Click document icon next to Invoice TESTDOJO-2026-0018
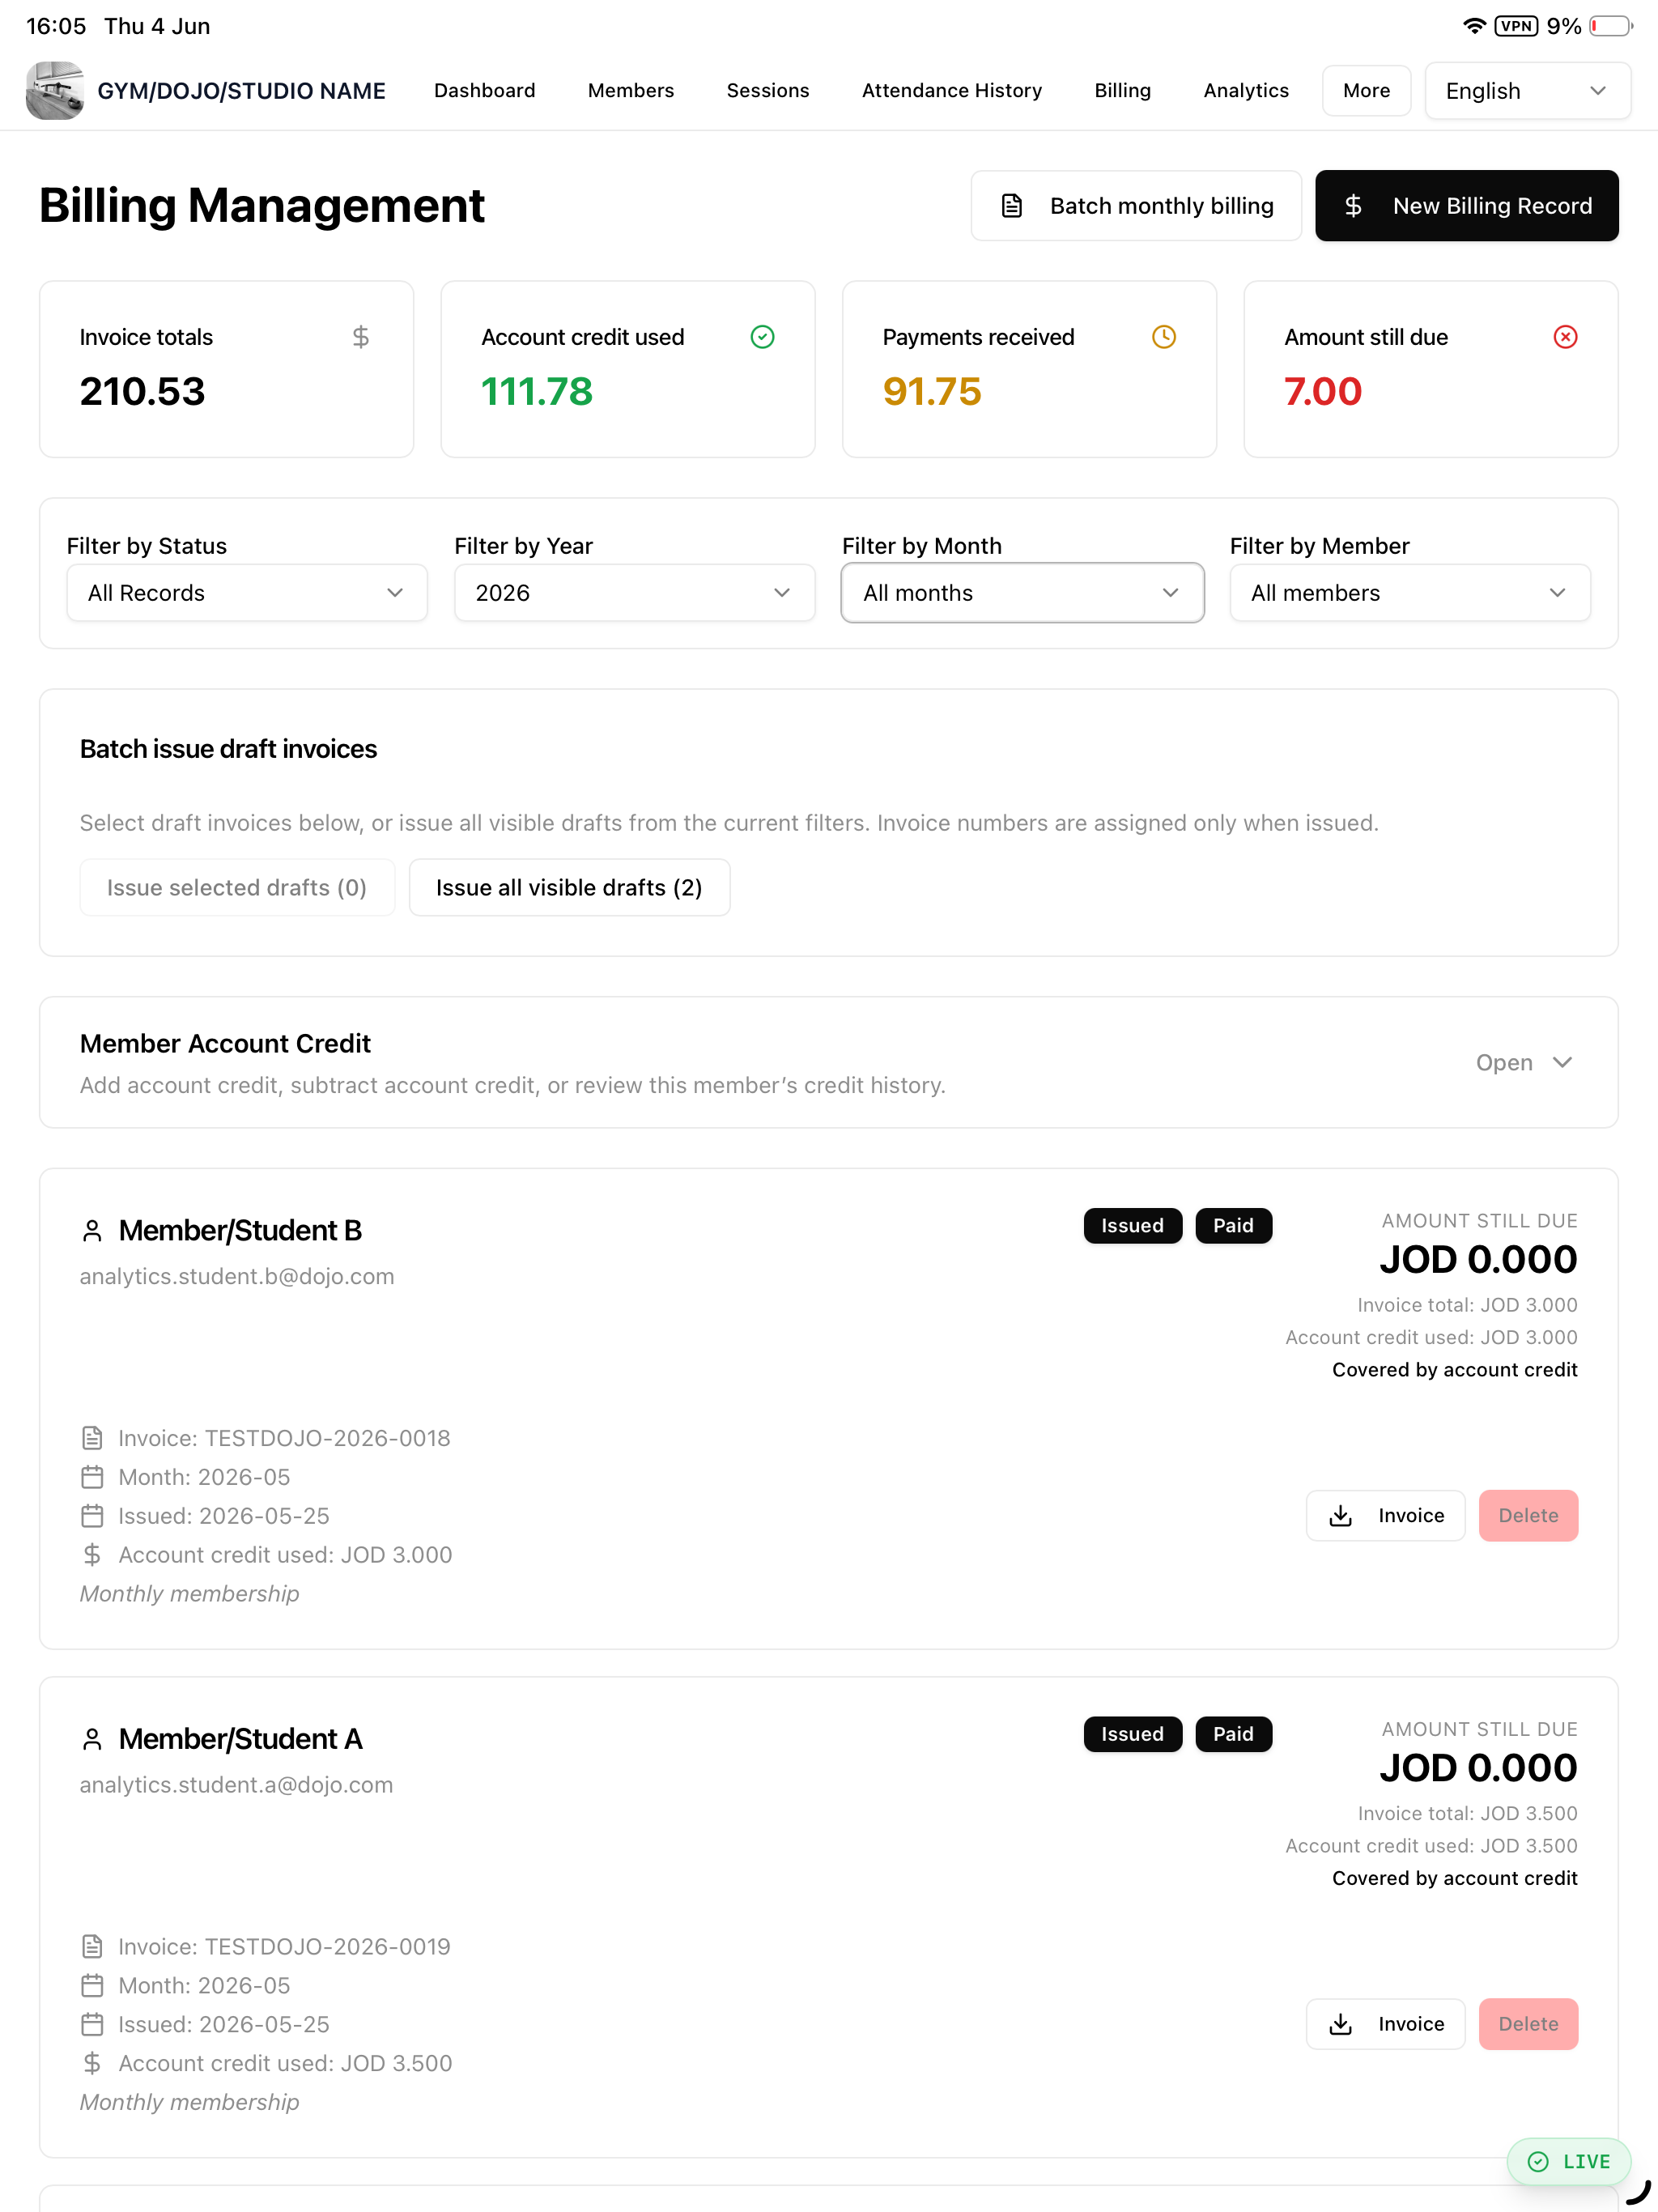The width and height of the screenshot is (1658, 2212). point(92,1438)
